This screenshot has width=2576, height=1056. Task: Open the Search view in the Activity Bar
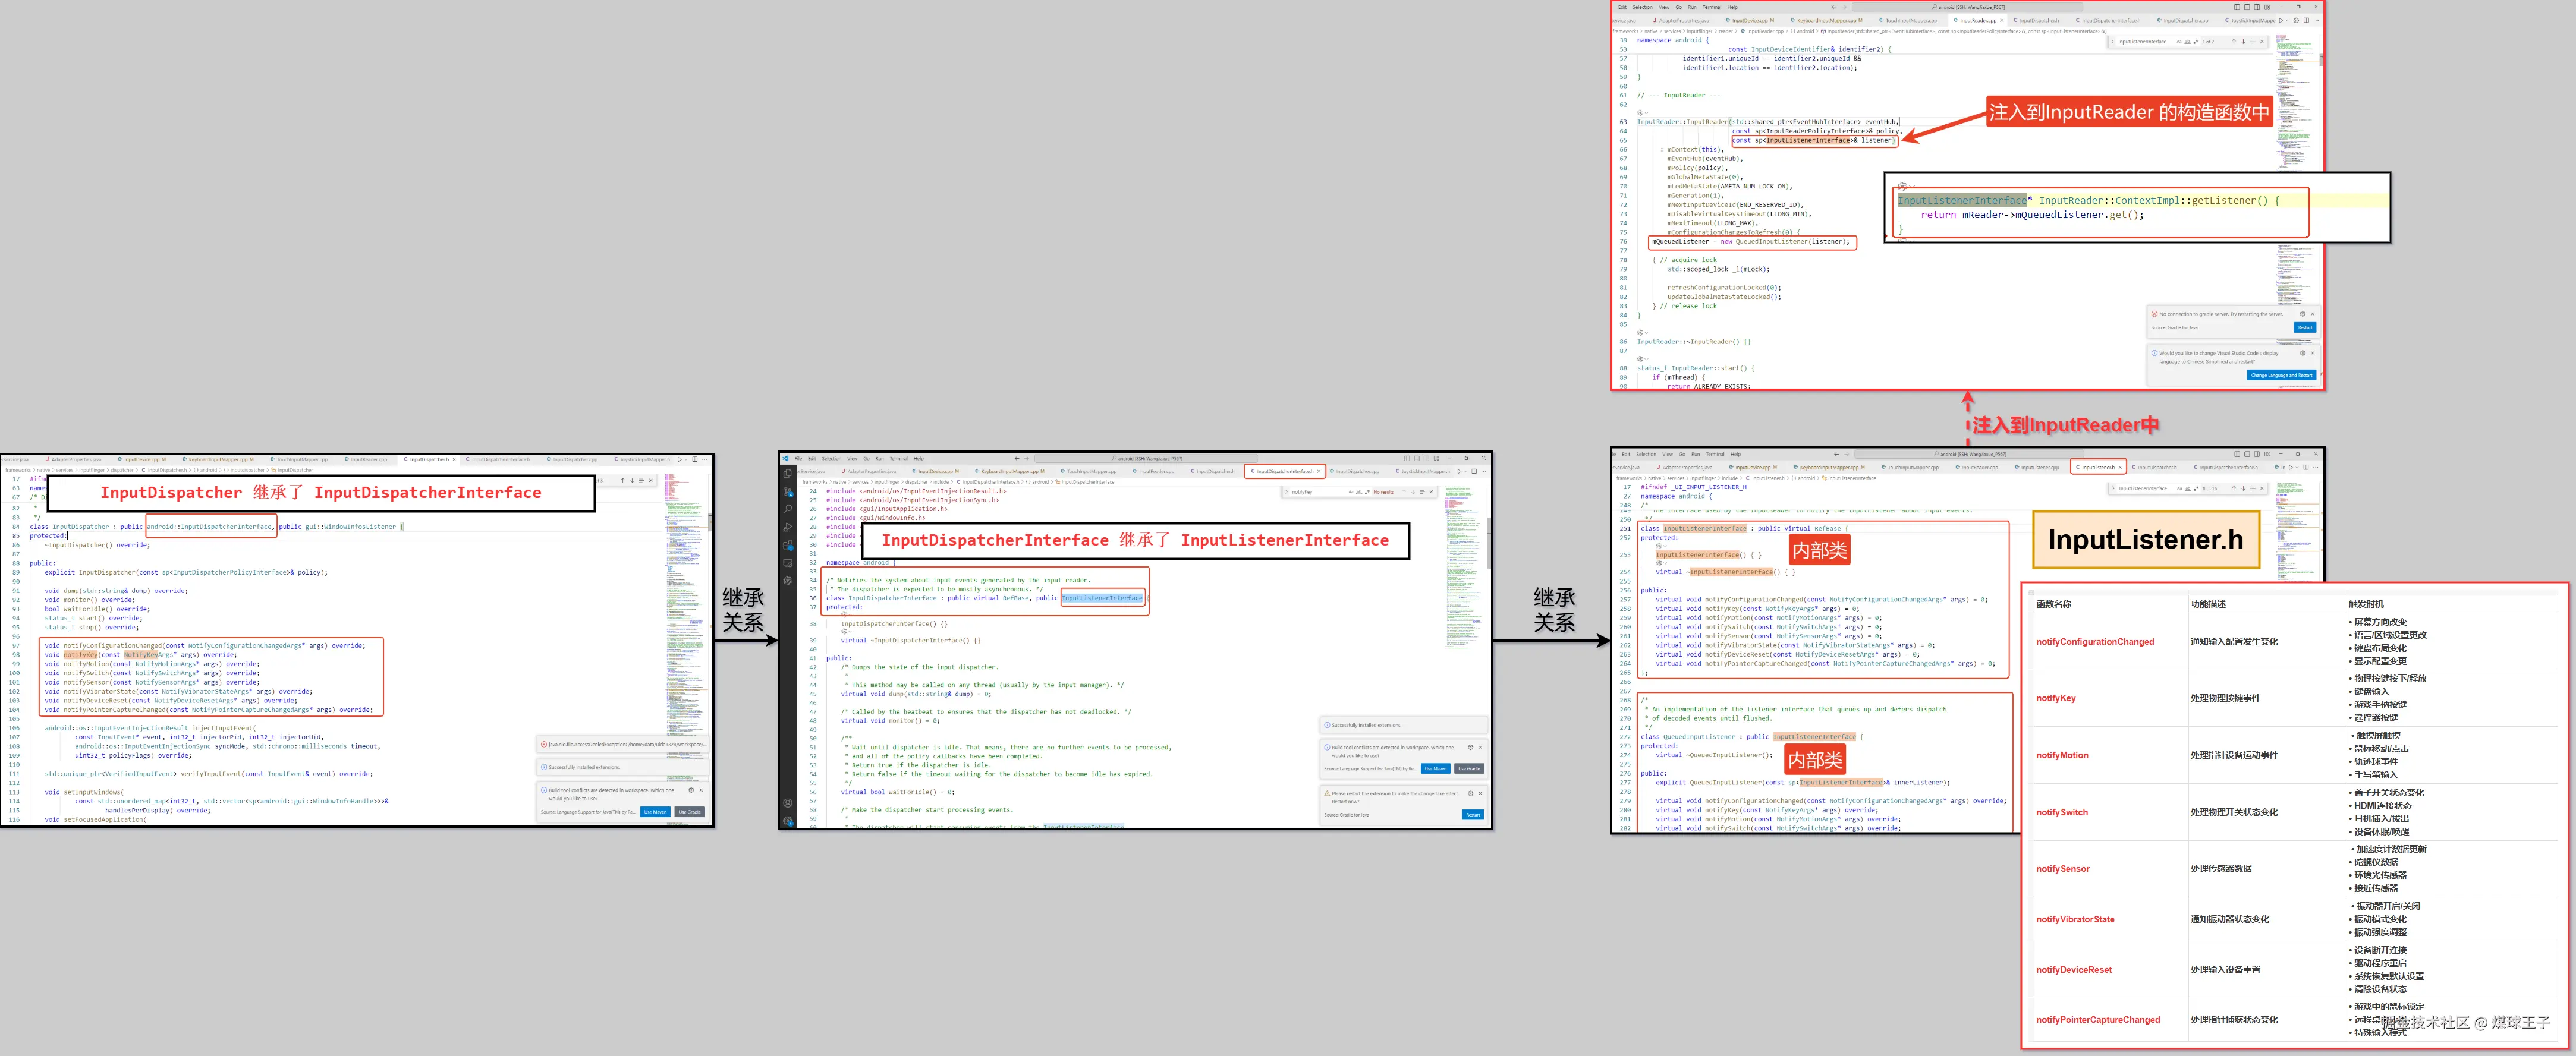point(788,510)
